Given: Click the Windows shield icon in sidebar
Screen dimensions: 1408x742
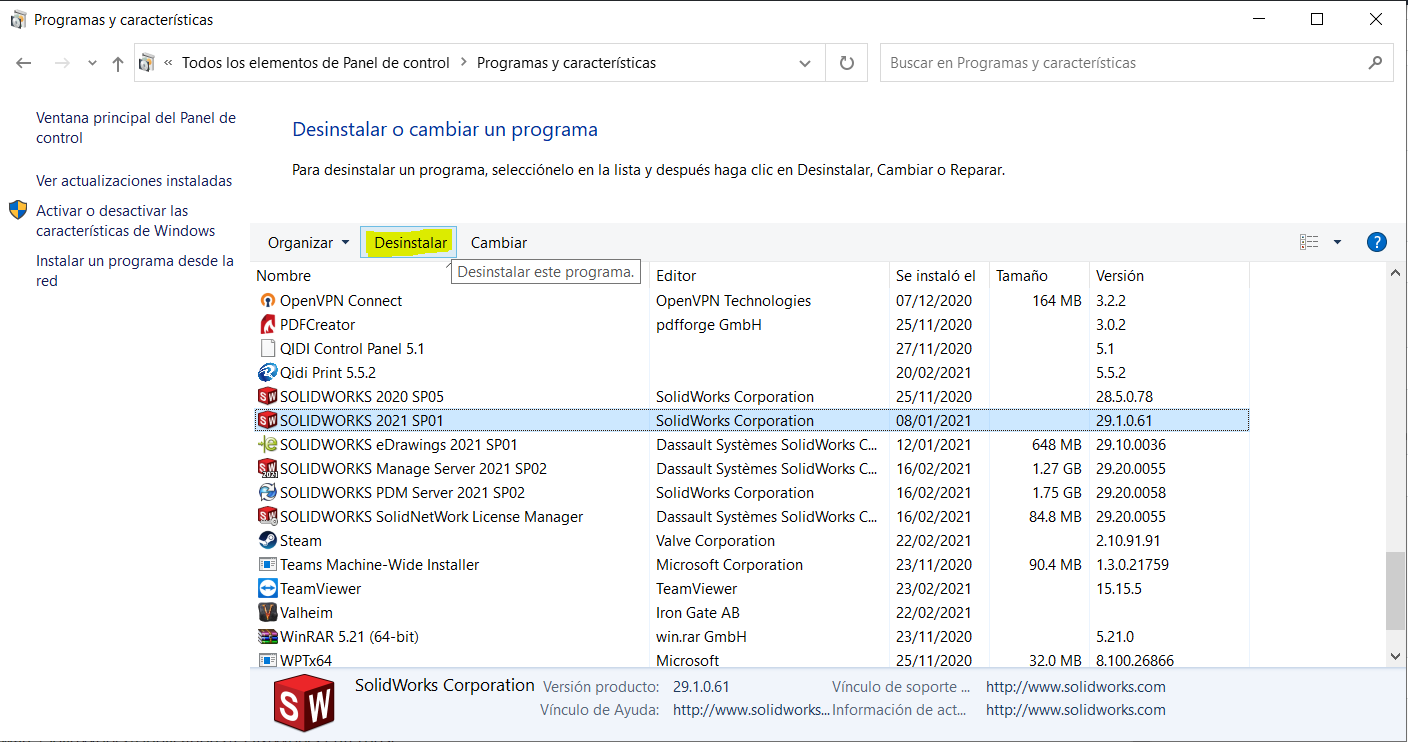Looking at the screenshot, I should point(18,210).
